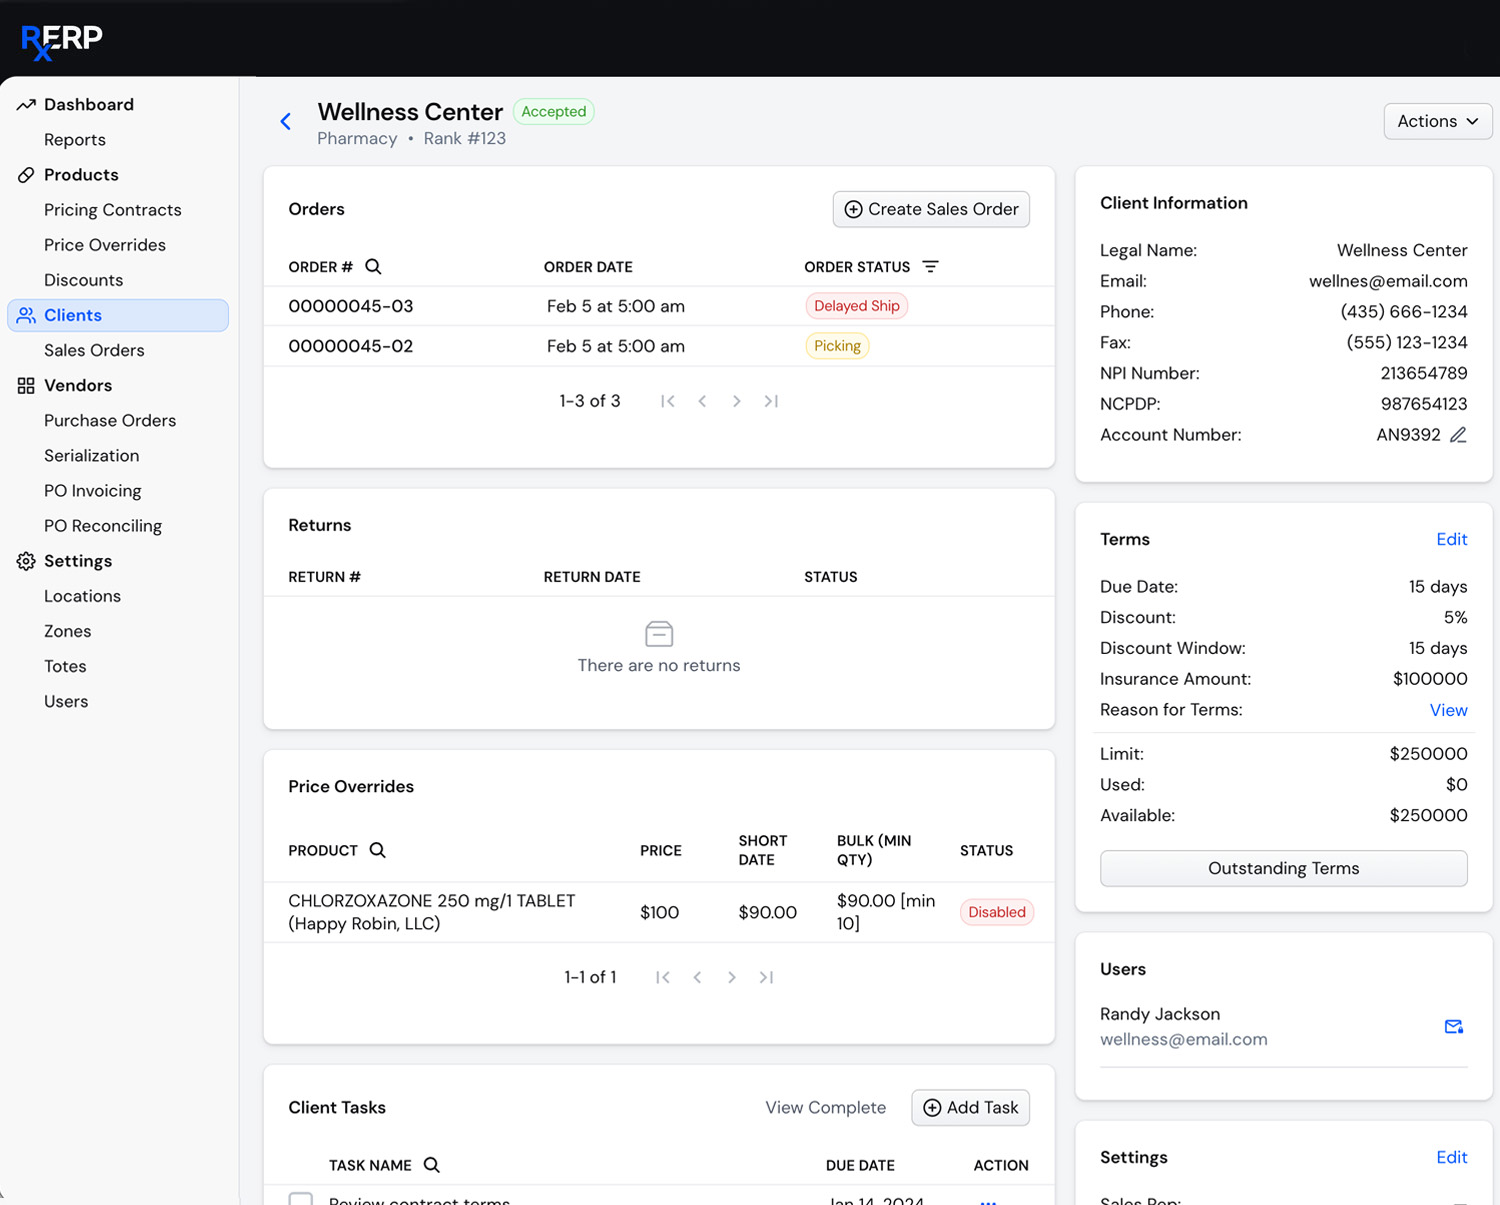Open Purchase Orders from sidebar
The height and width of the screenshot is (1205, 1500).
(x=110, y=420)
